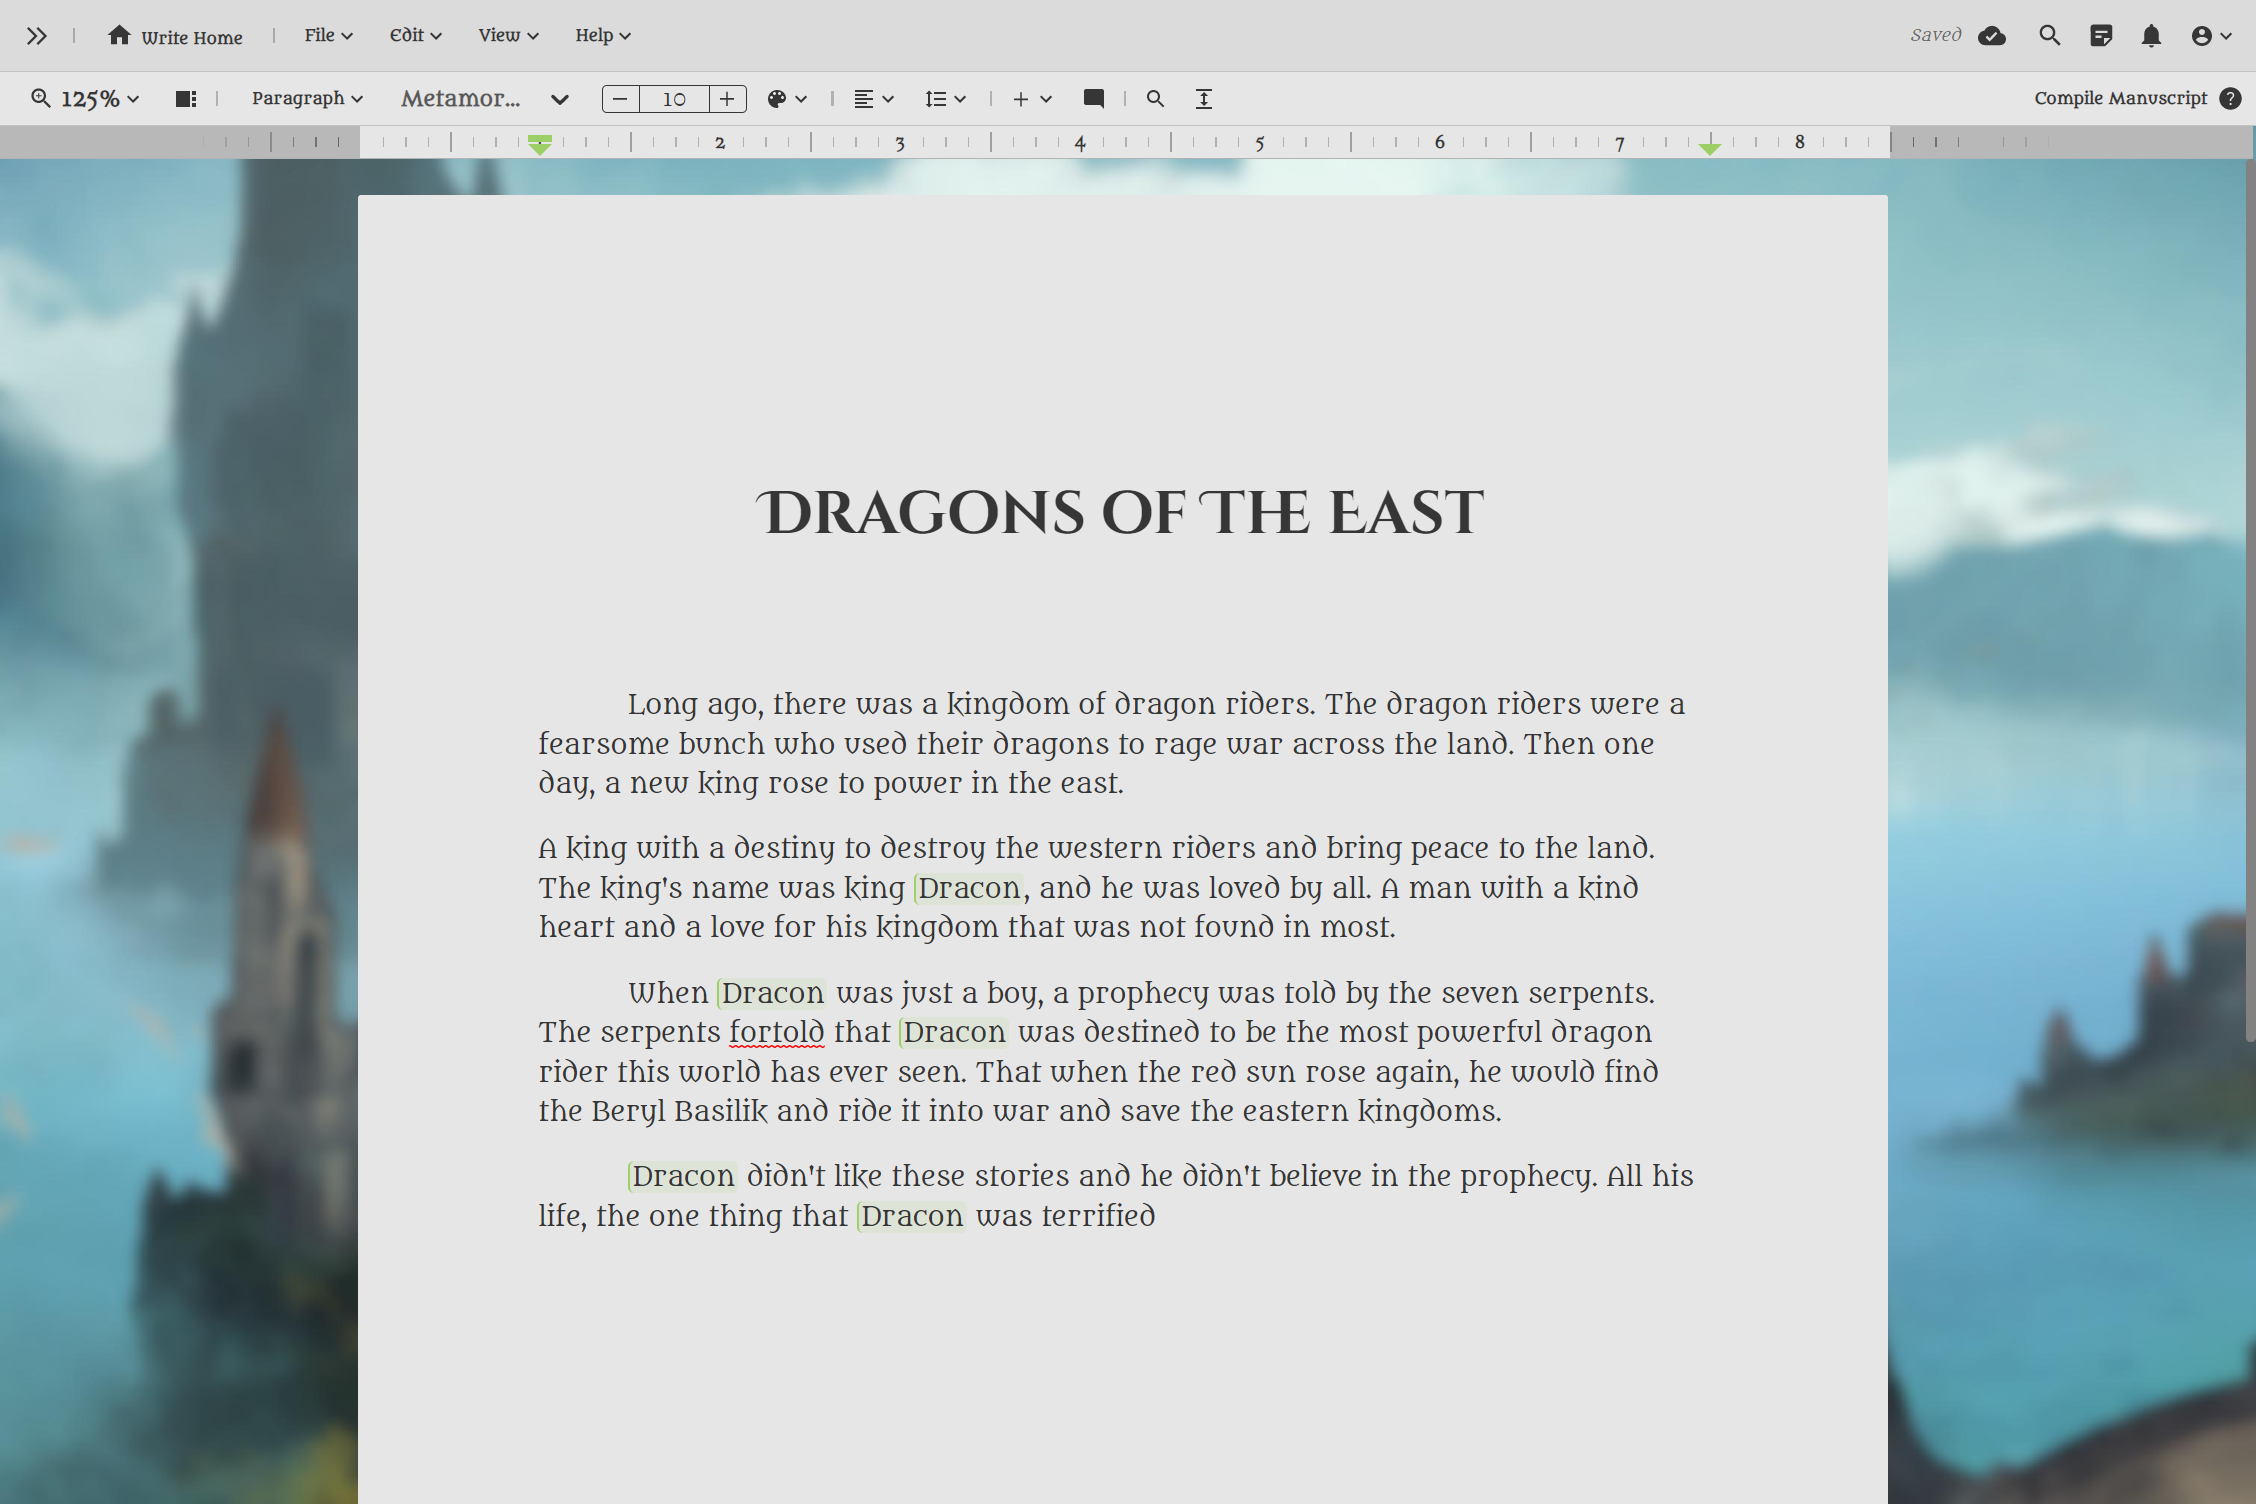The image size is (2256, 1504).
Task: Expand the sidebar with double-chevron icon
Action: (36, 36)
